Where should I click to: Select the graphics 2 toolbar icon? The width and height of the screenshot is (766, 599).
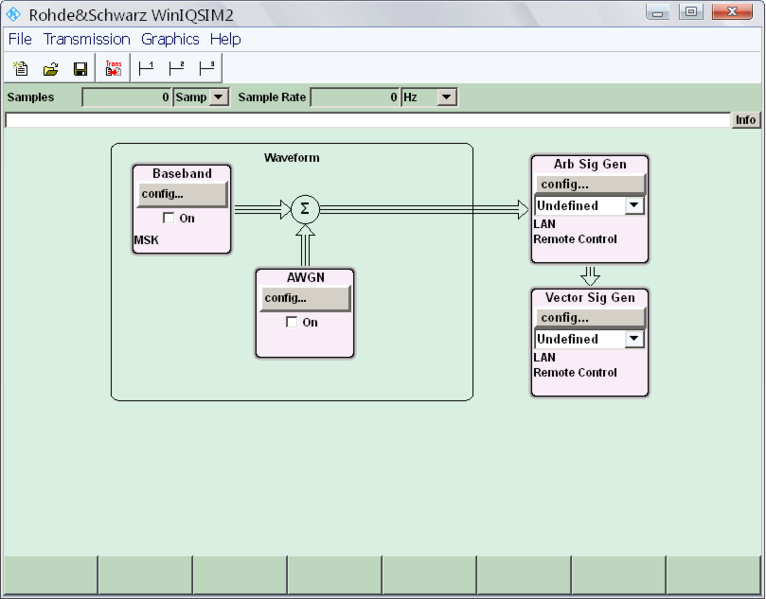tap(177, 69)
